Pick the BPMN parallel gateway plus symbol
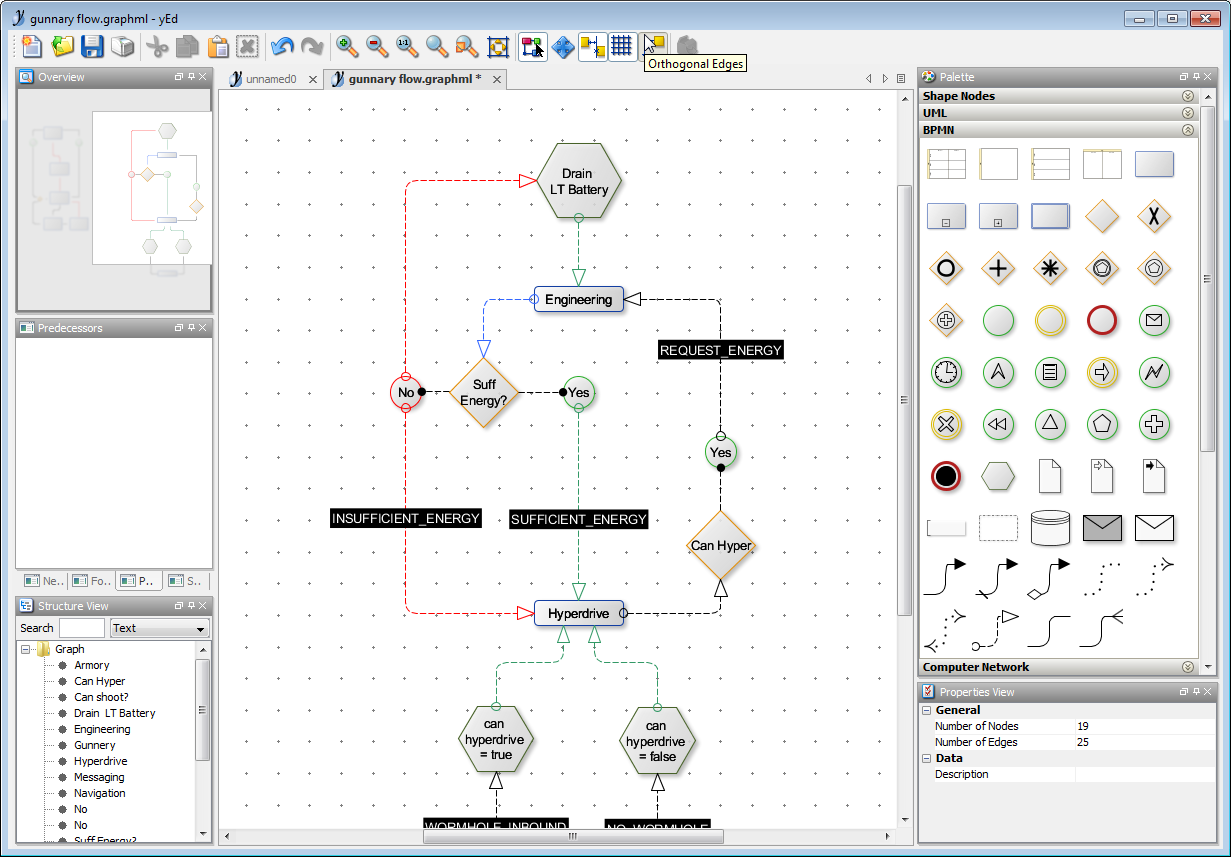The image size is (1231, 857). point(998,268)
